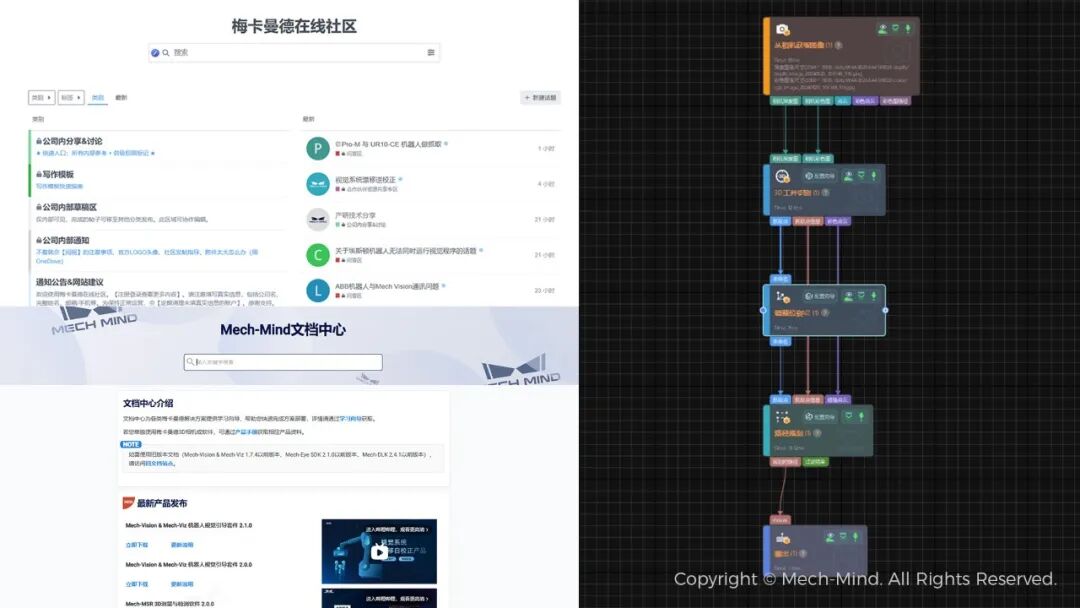This screenshot has height=608, width=1080.
Task: Click the path planning node's step icon
Action: (782, 417)
